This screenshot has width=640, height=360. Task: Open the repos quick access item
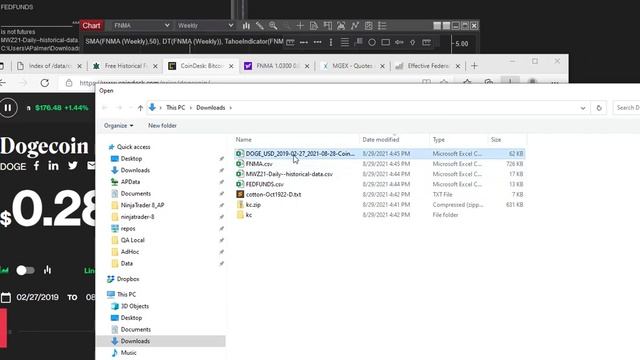coord(128,229)
